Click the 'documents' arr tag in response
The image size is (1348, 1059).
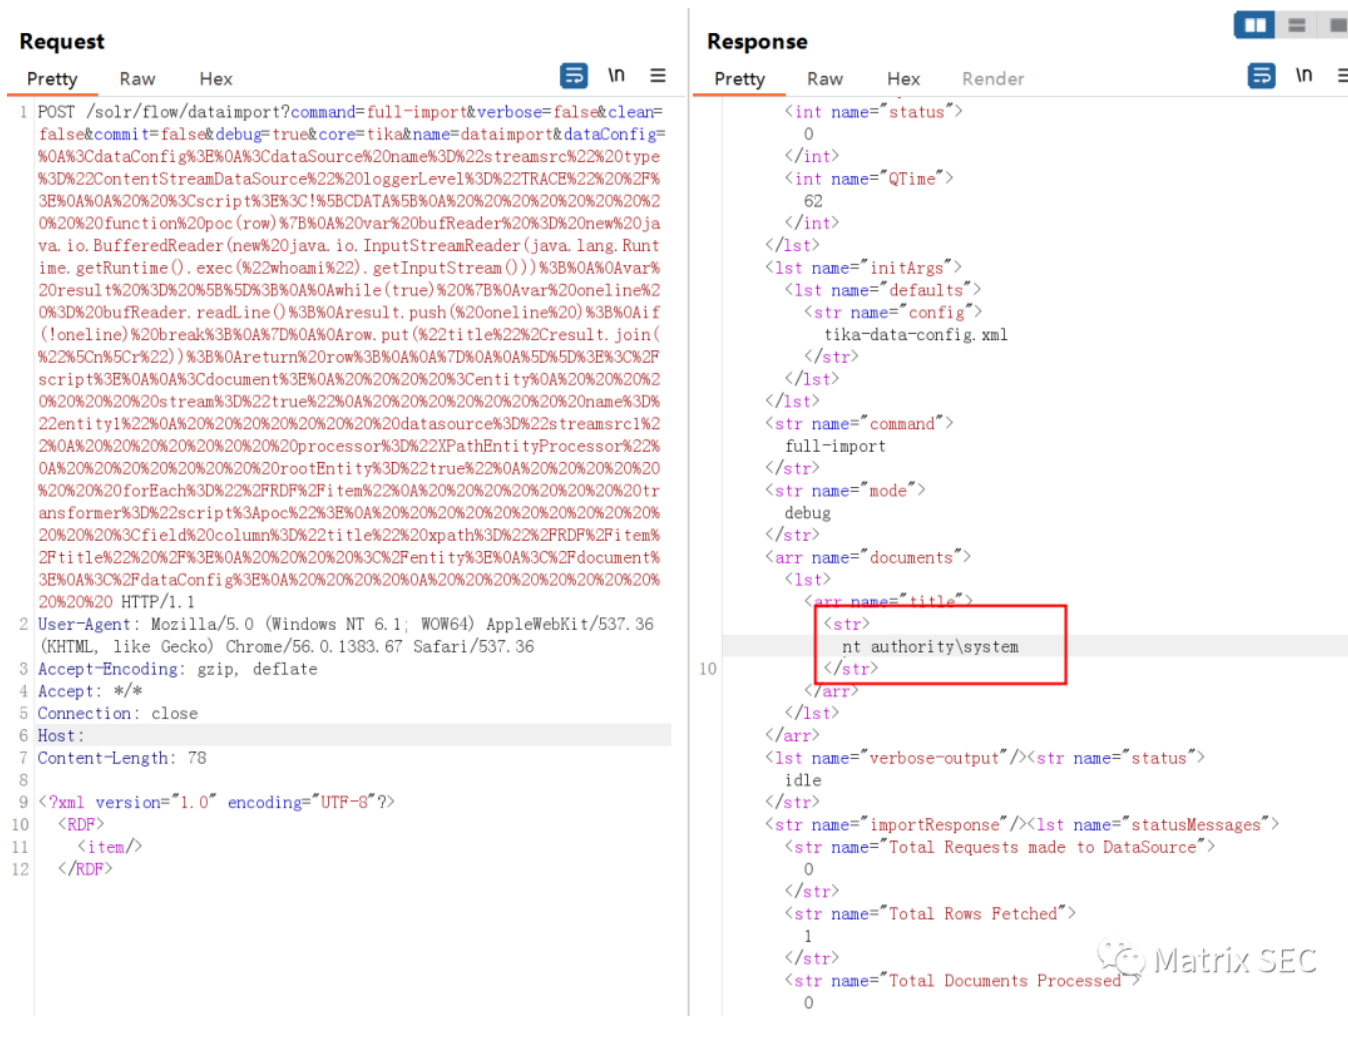pos(868,558)
